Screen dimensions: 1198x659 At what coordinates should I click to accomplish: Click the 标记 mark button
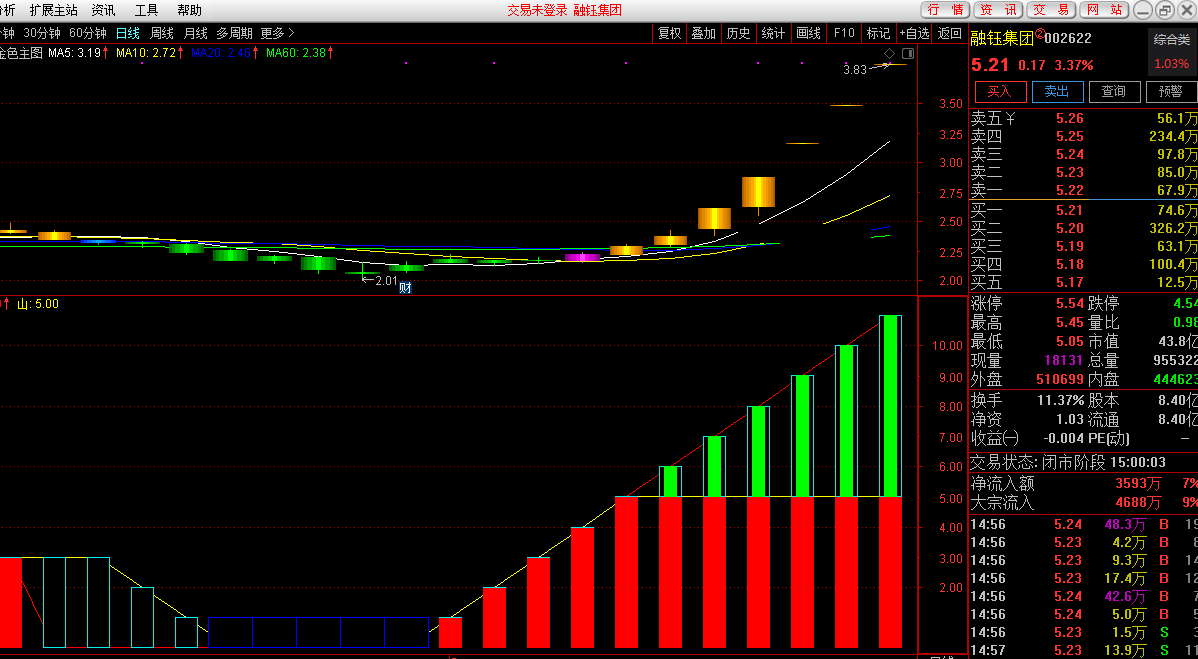point(878,33)
